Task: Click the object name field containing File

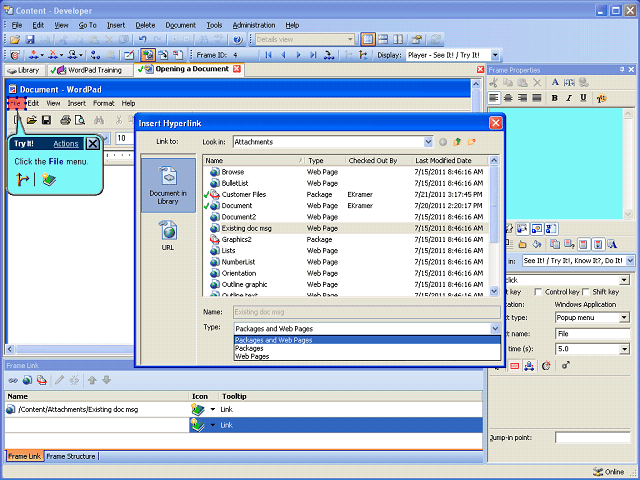Action: tap(592, 334)
